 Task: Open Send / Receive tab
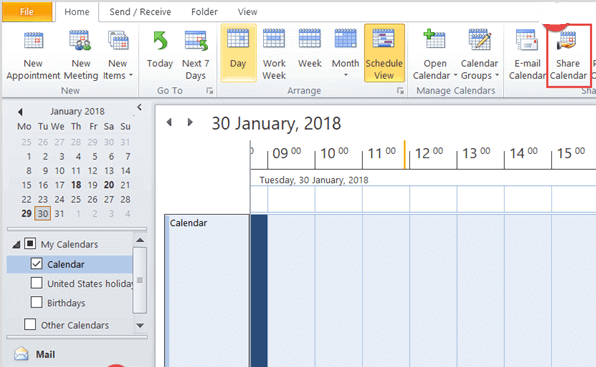pyautogui.click(x=140, y=12)
